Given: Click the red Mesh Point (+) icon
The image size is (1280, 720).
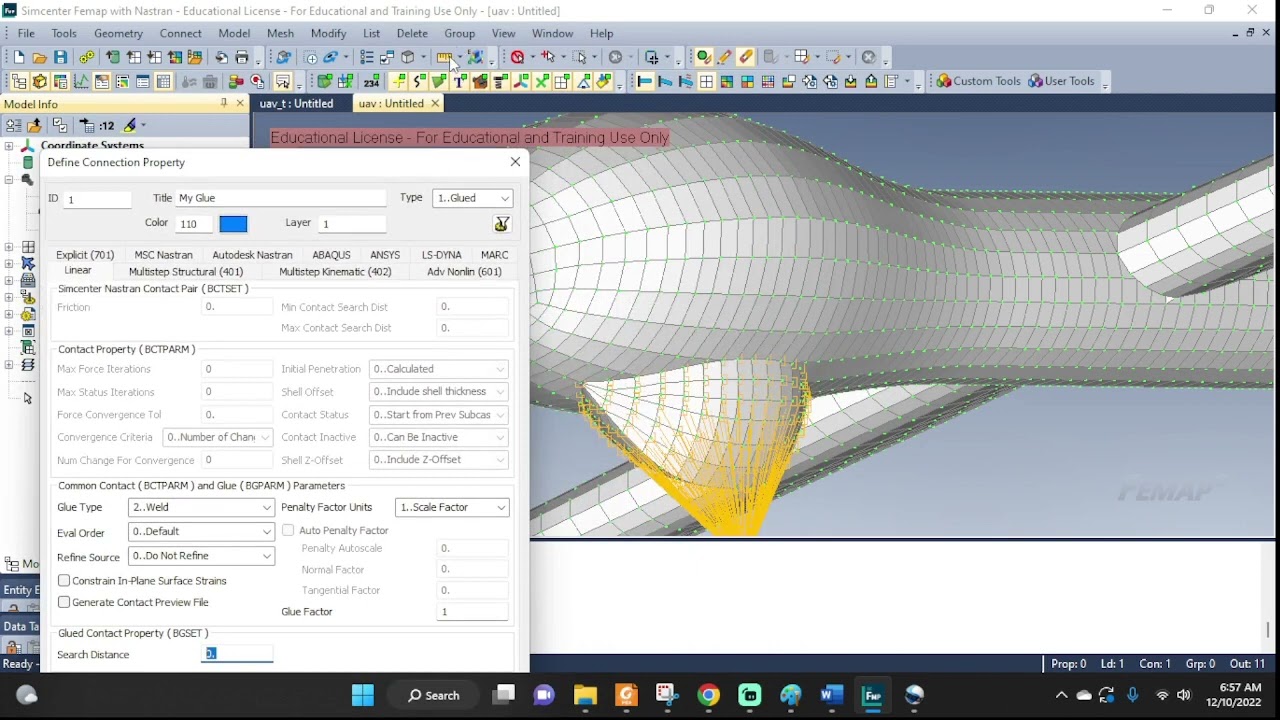Looking at the screenshot, I should pos(548,57).
